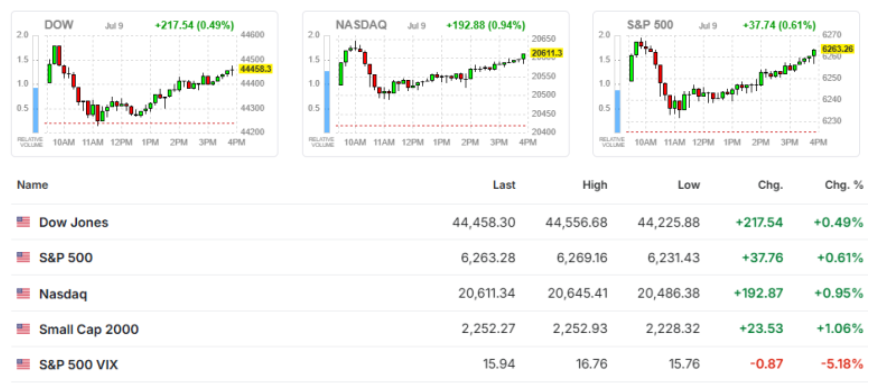Click the +37.74 (0.61%) change above S&P chart
The width and height of the screenshot is (872, 388).
click(779, 26)
